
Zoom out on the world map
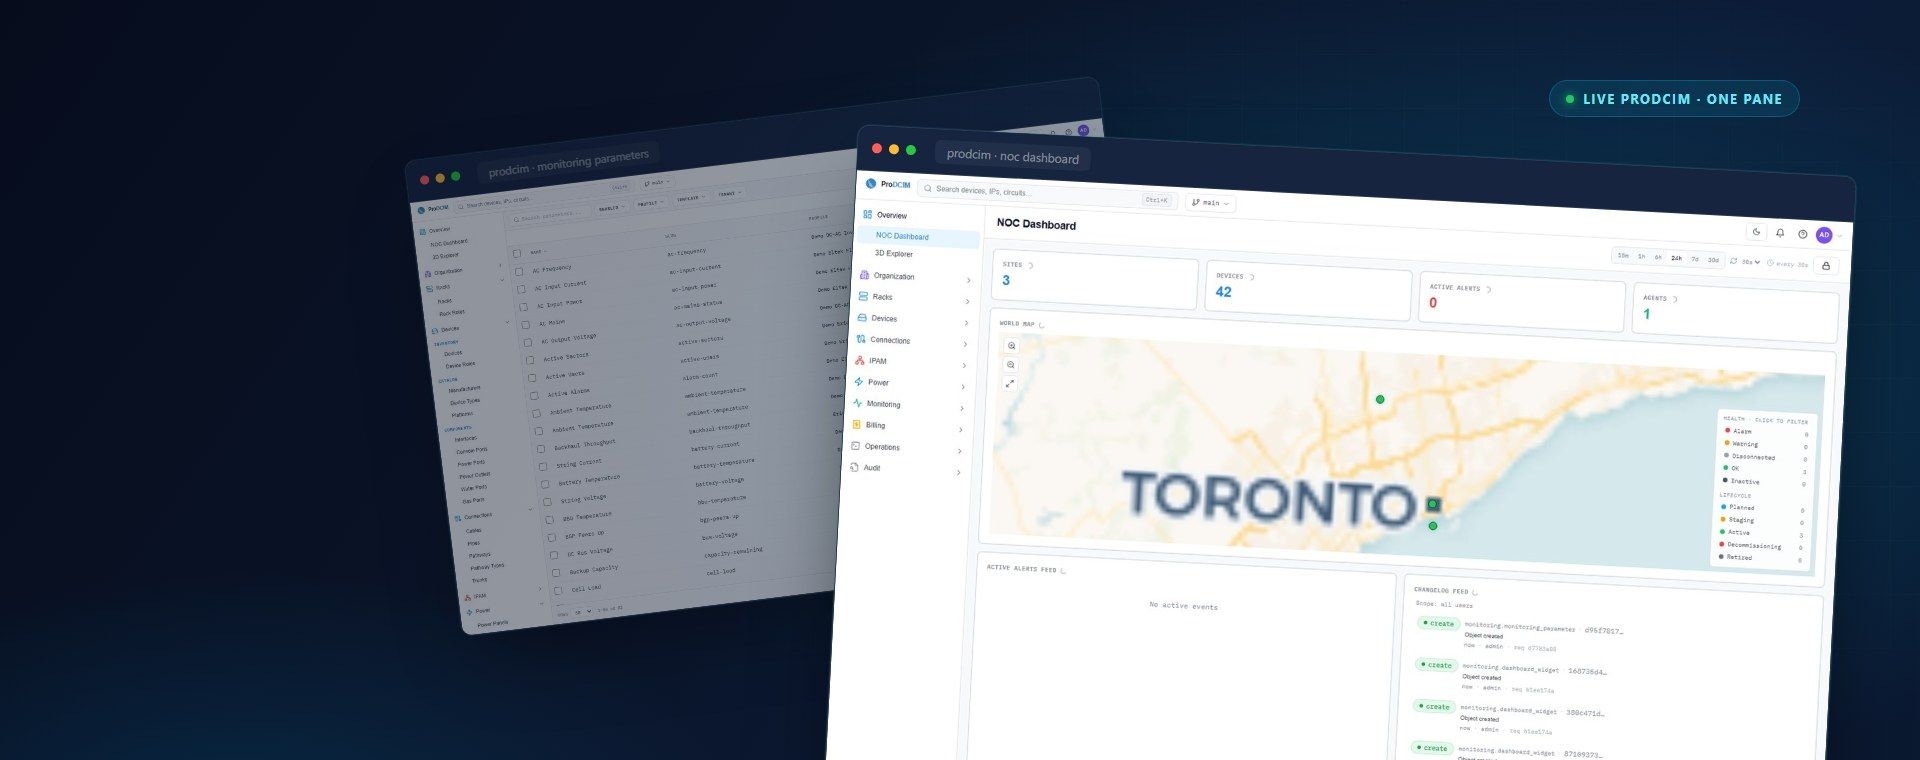click(1011, 365)
